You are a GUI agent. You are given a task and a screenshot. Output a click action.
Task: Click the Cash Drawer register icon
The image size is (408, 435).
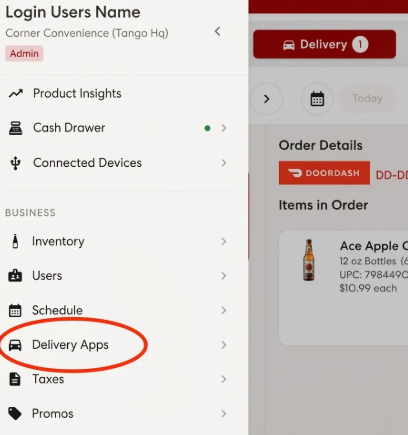15,128
